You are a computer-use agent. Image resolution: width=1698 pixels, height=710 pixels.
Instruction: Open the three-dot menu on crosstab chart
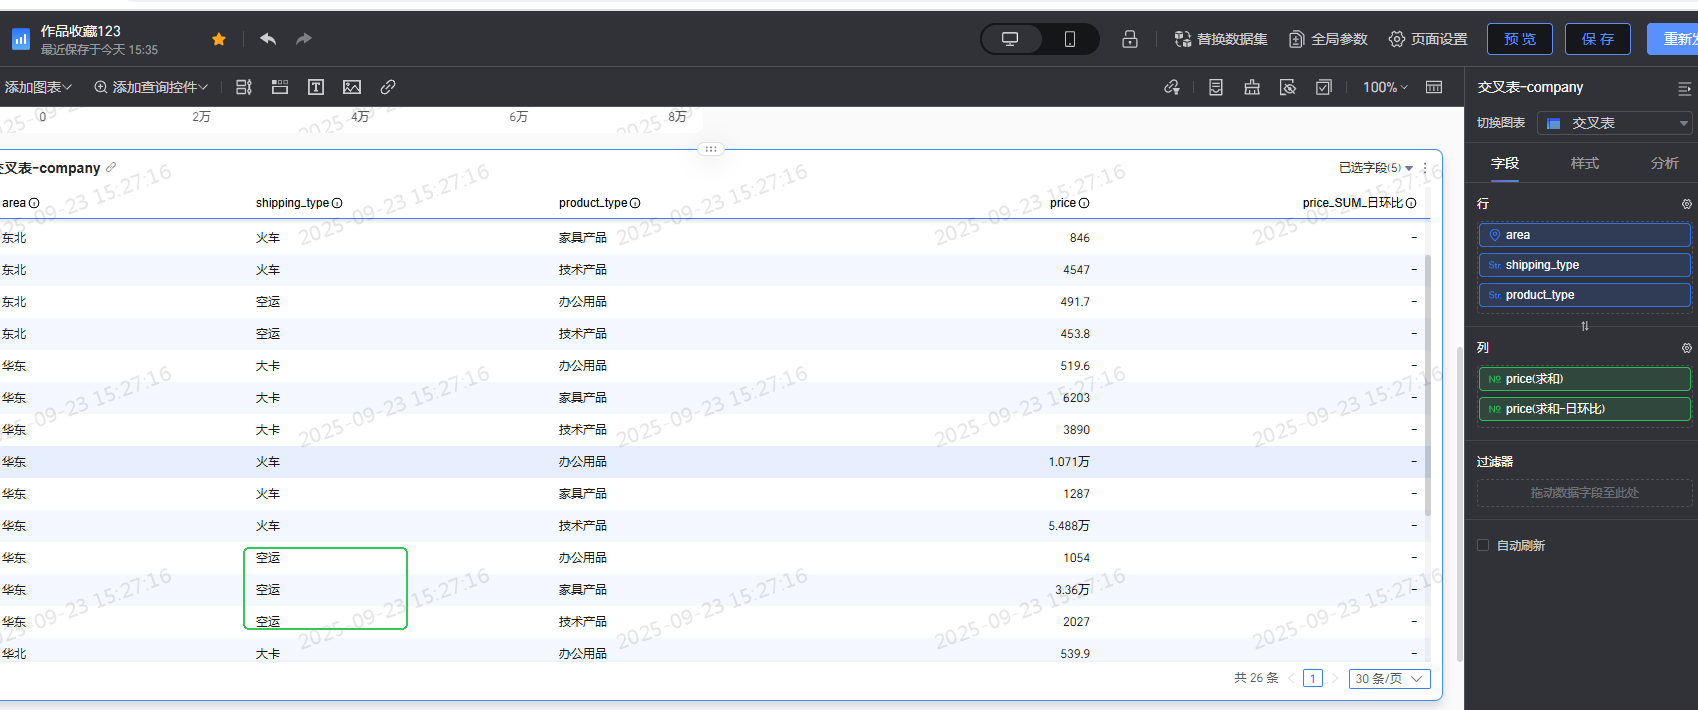tap(1425, 168)
